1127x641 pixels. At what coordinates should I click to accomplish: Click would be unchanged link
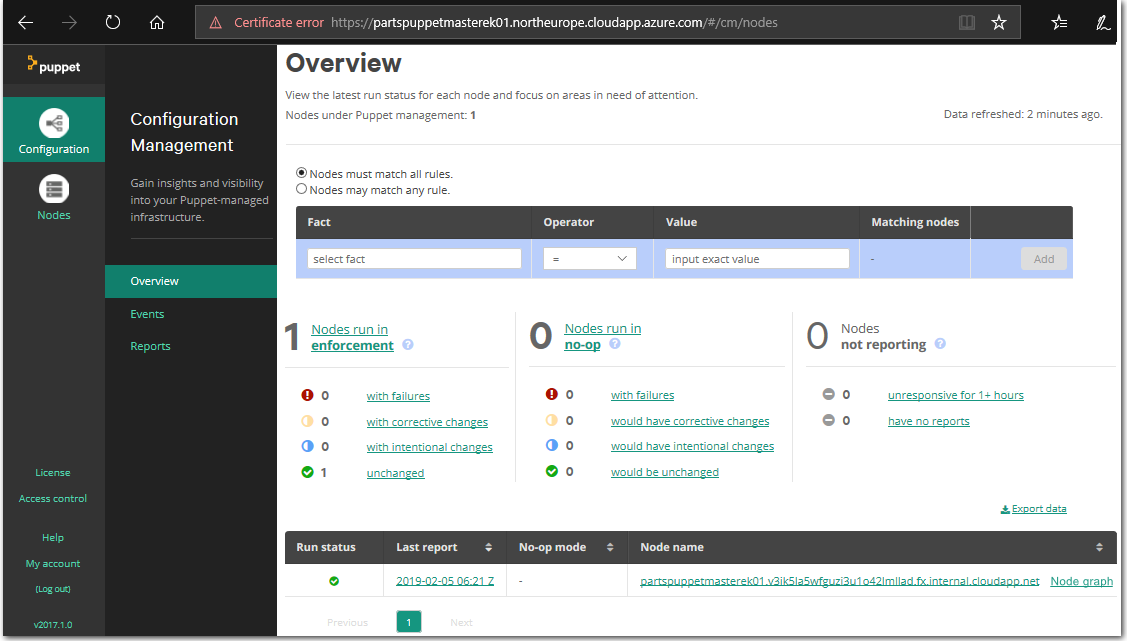[665, 472]
